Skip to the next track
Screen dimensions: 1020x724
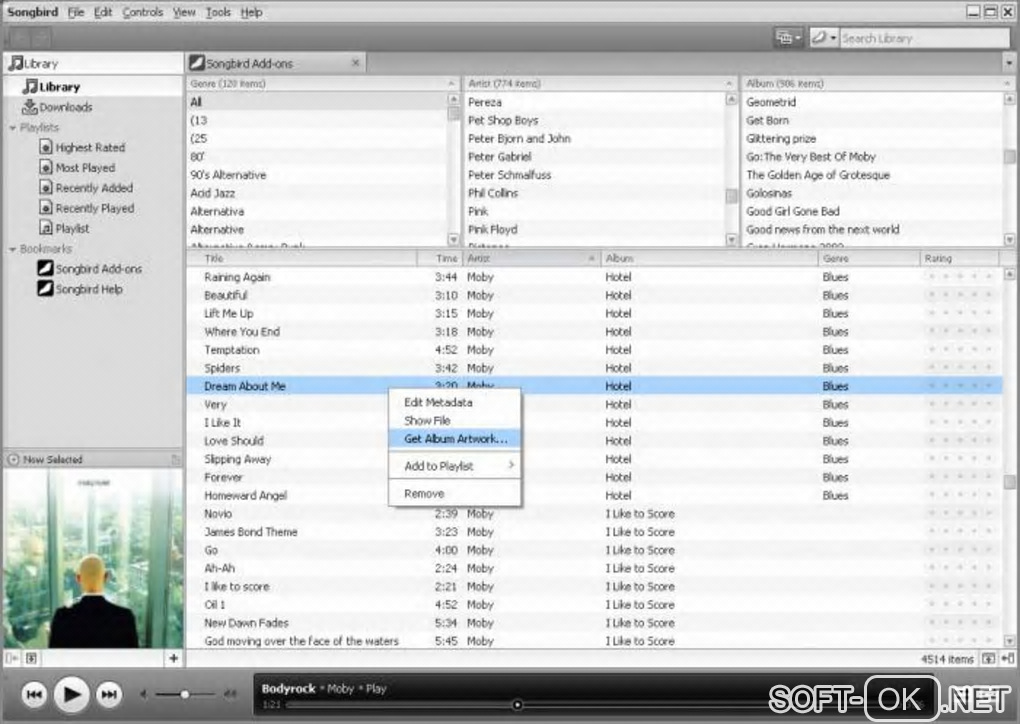109,695
